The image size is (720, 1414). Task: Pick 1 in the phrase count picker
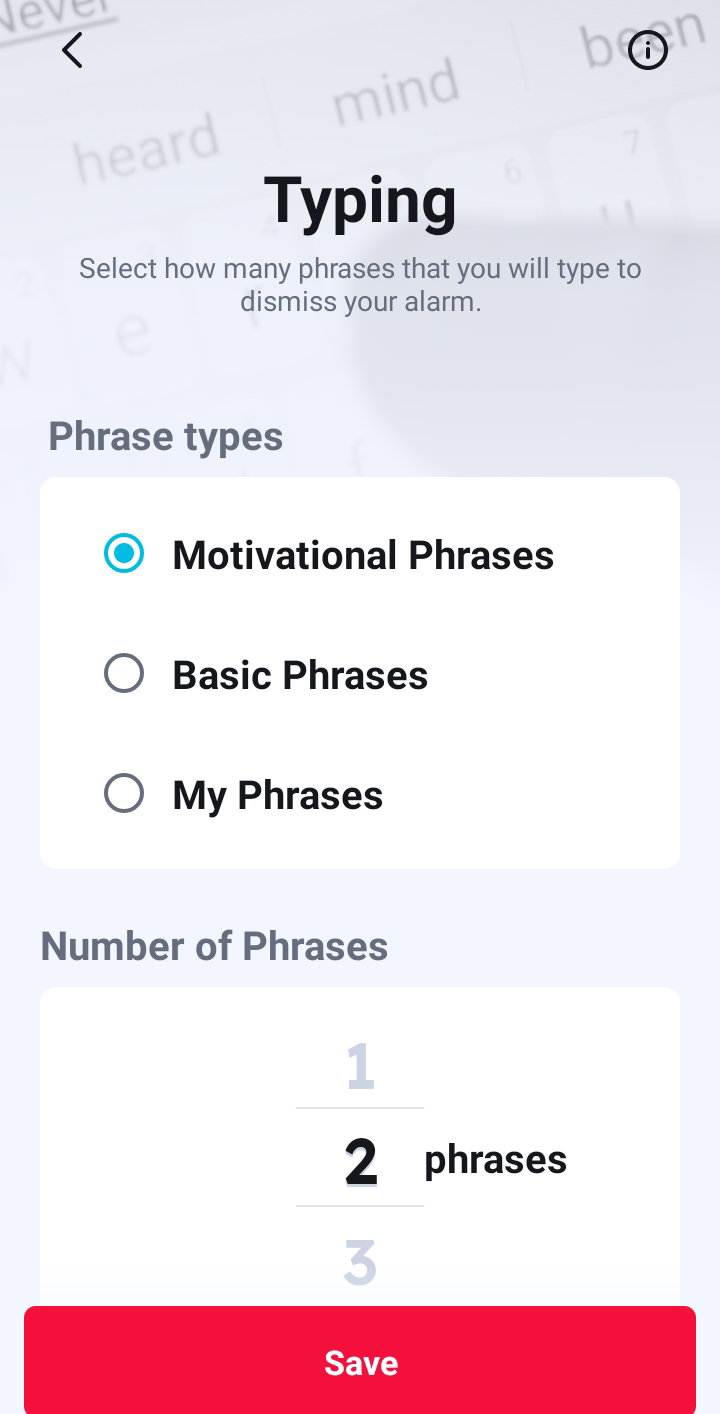click(360, 1066)
